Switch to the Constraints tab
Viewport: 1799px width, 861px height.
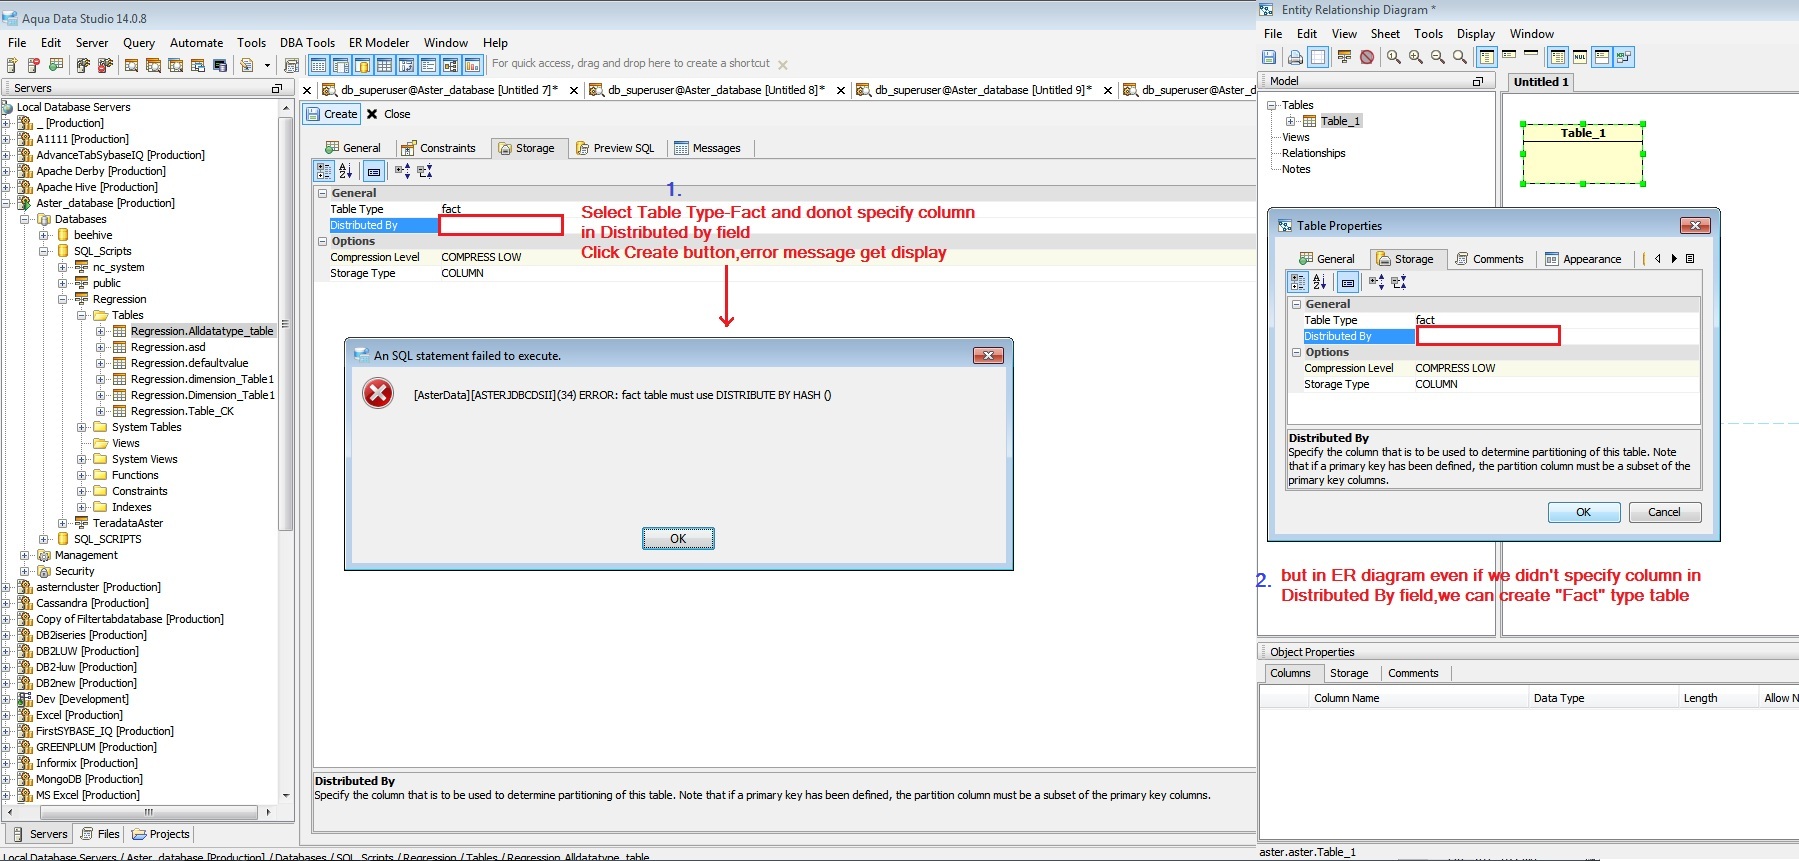coord(438,148)
